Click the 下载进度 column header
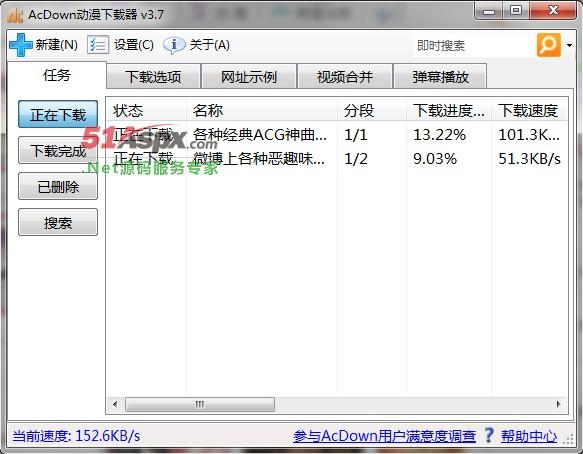Screen dimensions: 583x454 pos(449,110)
